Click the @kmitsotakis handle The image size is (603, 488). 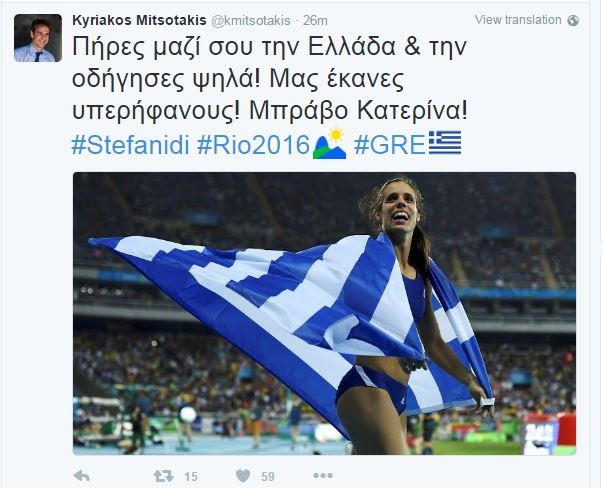click(251, 20)
